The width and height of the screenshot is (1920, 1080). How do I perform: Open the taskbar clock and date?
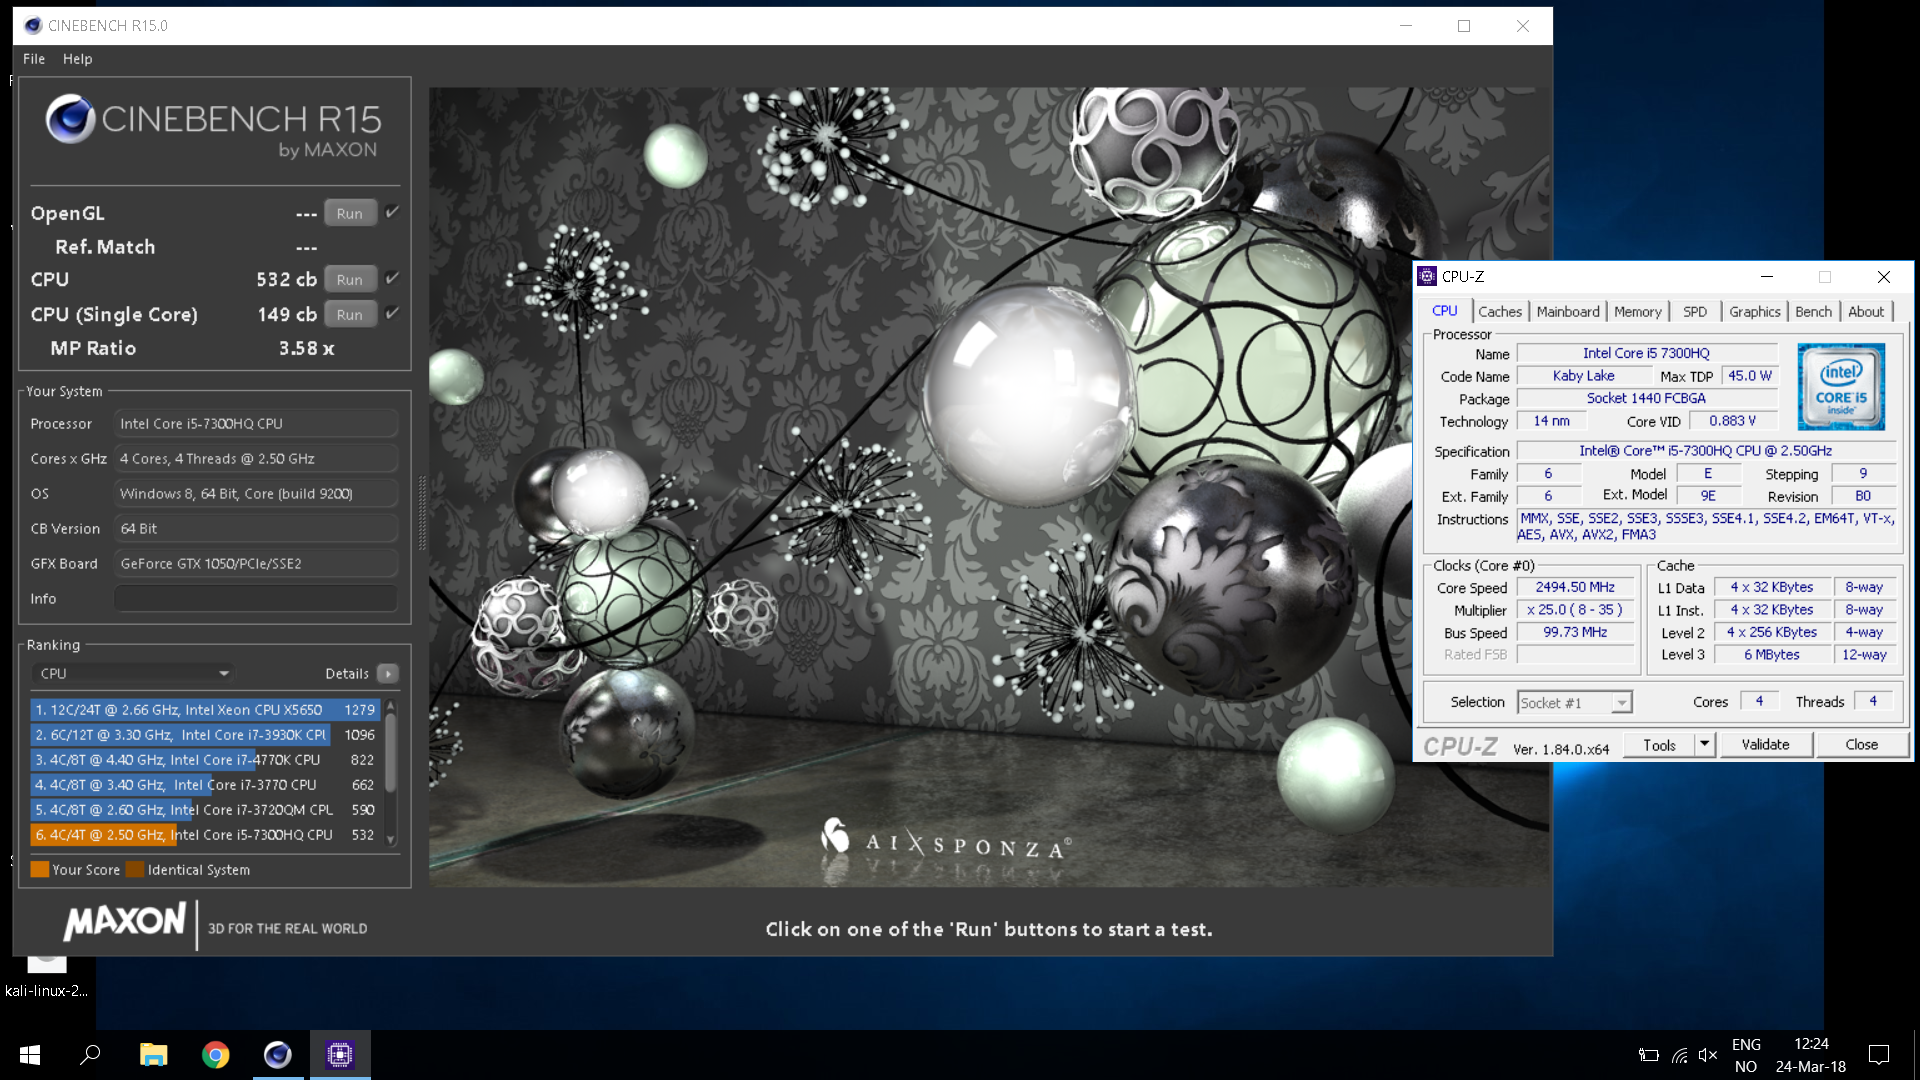click(x=1811, y=1055)
